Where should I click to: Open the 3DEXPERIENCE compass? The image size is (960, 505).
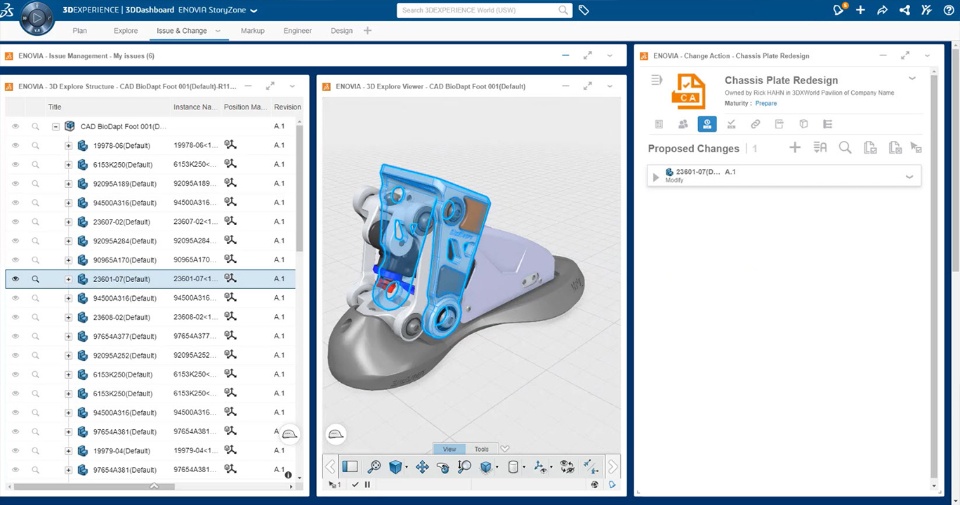pos(36,18)
